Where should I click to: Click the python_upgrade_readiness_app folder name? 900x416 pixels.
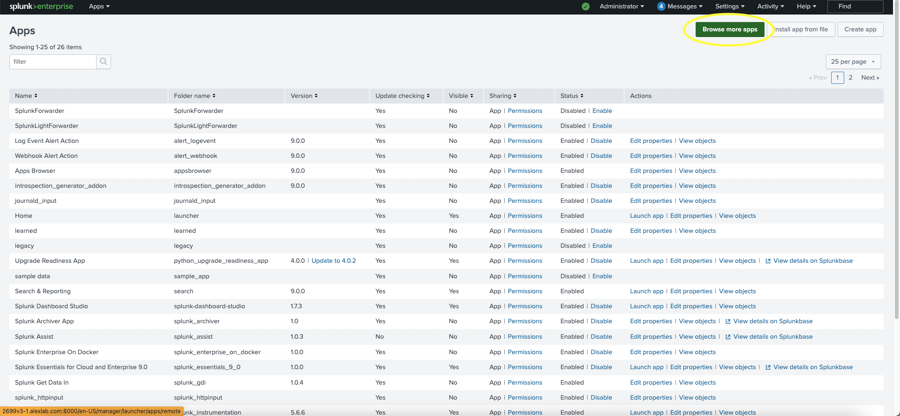click(220, 261)
